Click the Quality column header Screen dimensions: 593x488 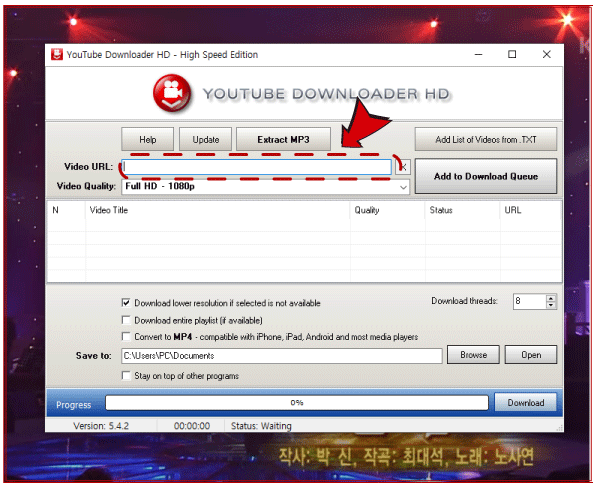click(388, 210)
